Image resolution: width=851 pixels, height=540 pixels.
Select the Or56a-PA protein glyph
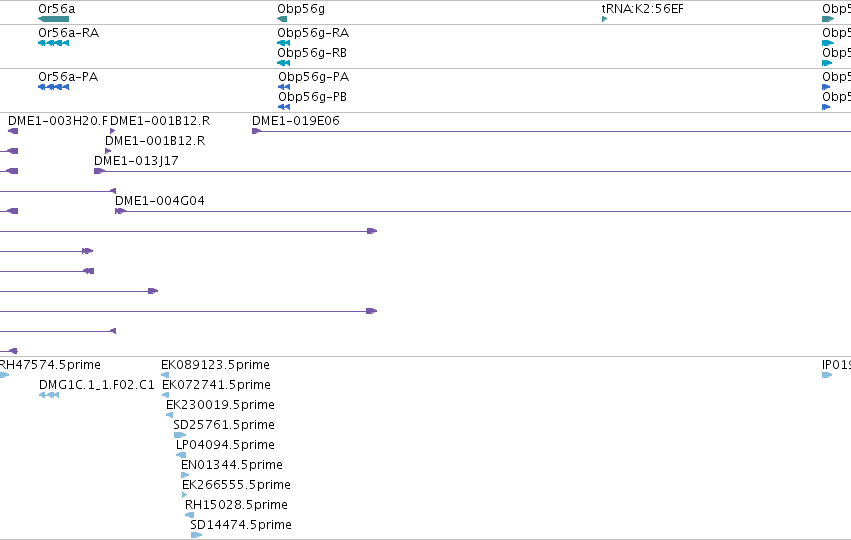(x=54, y=87)
